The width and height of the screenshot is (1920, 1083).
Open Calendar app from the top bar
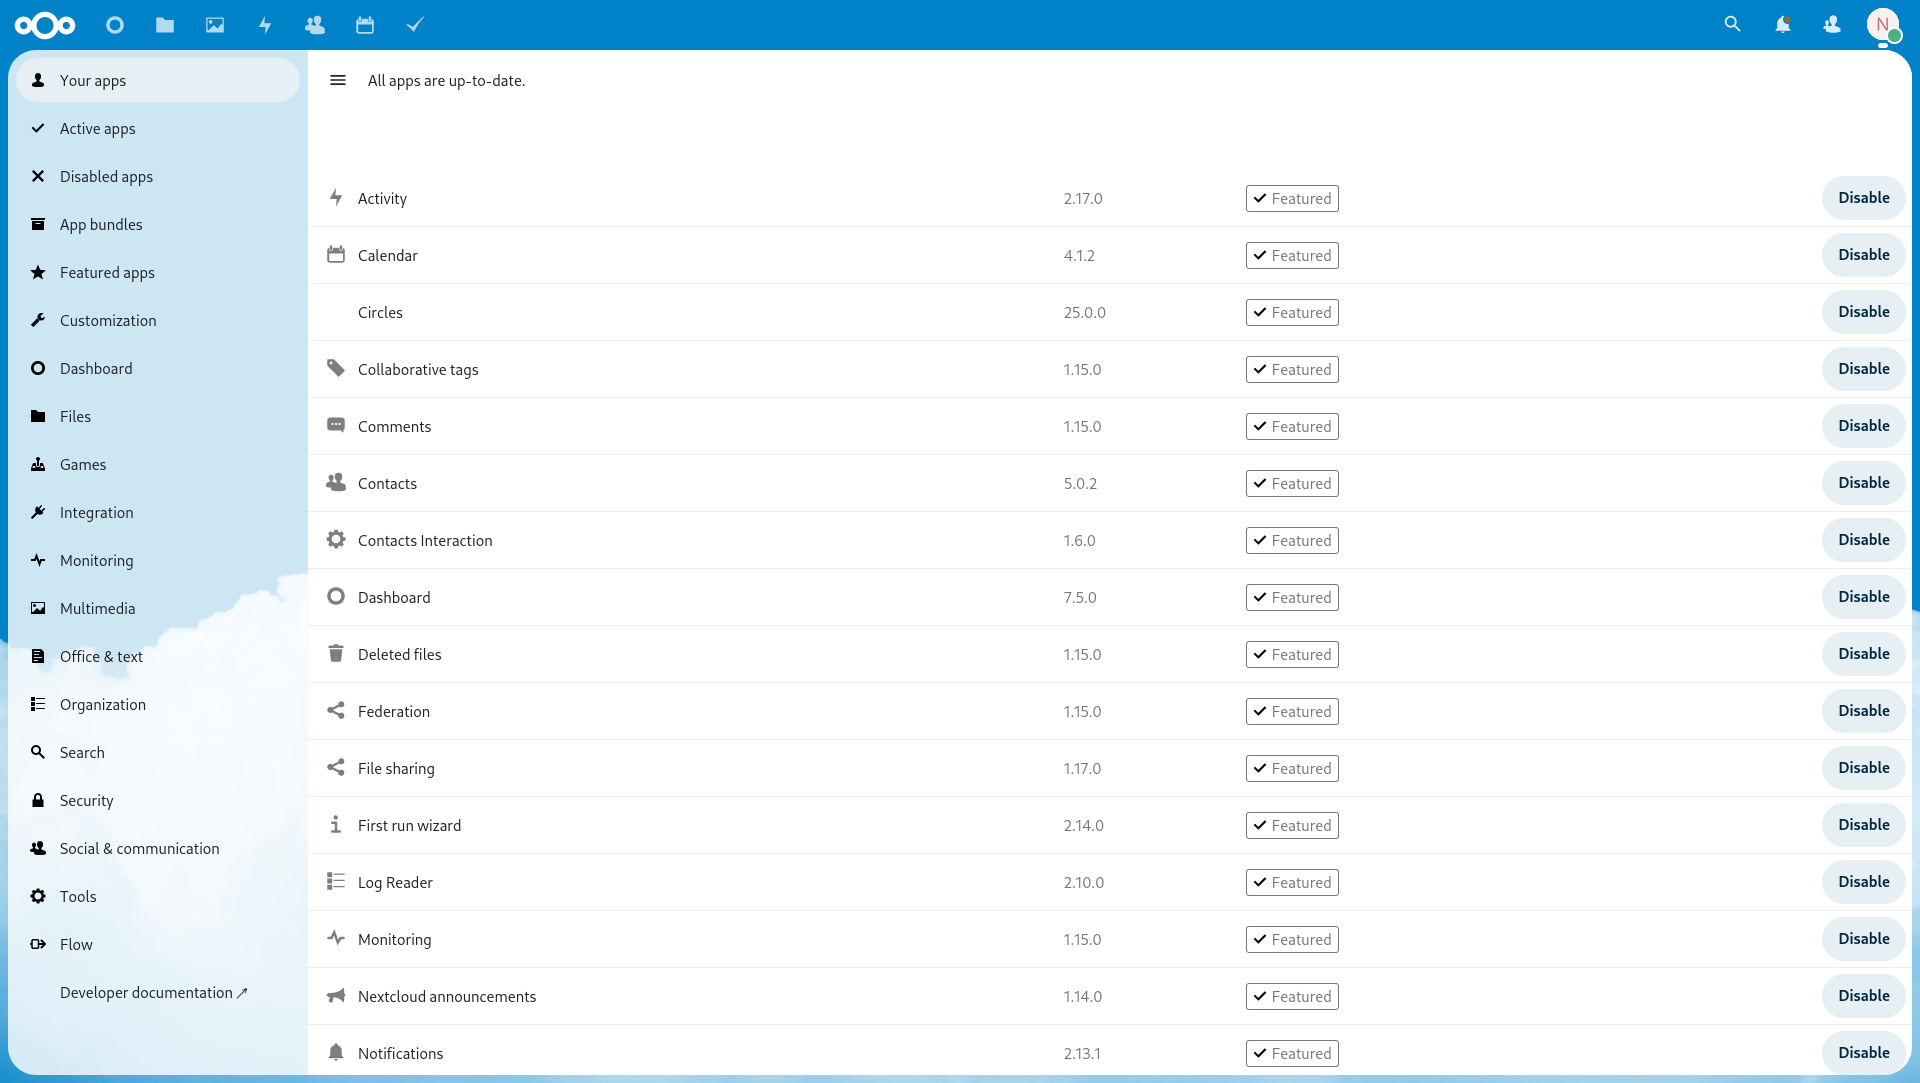click(365, 25)
